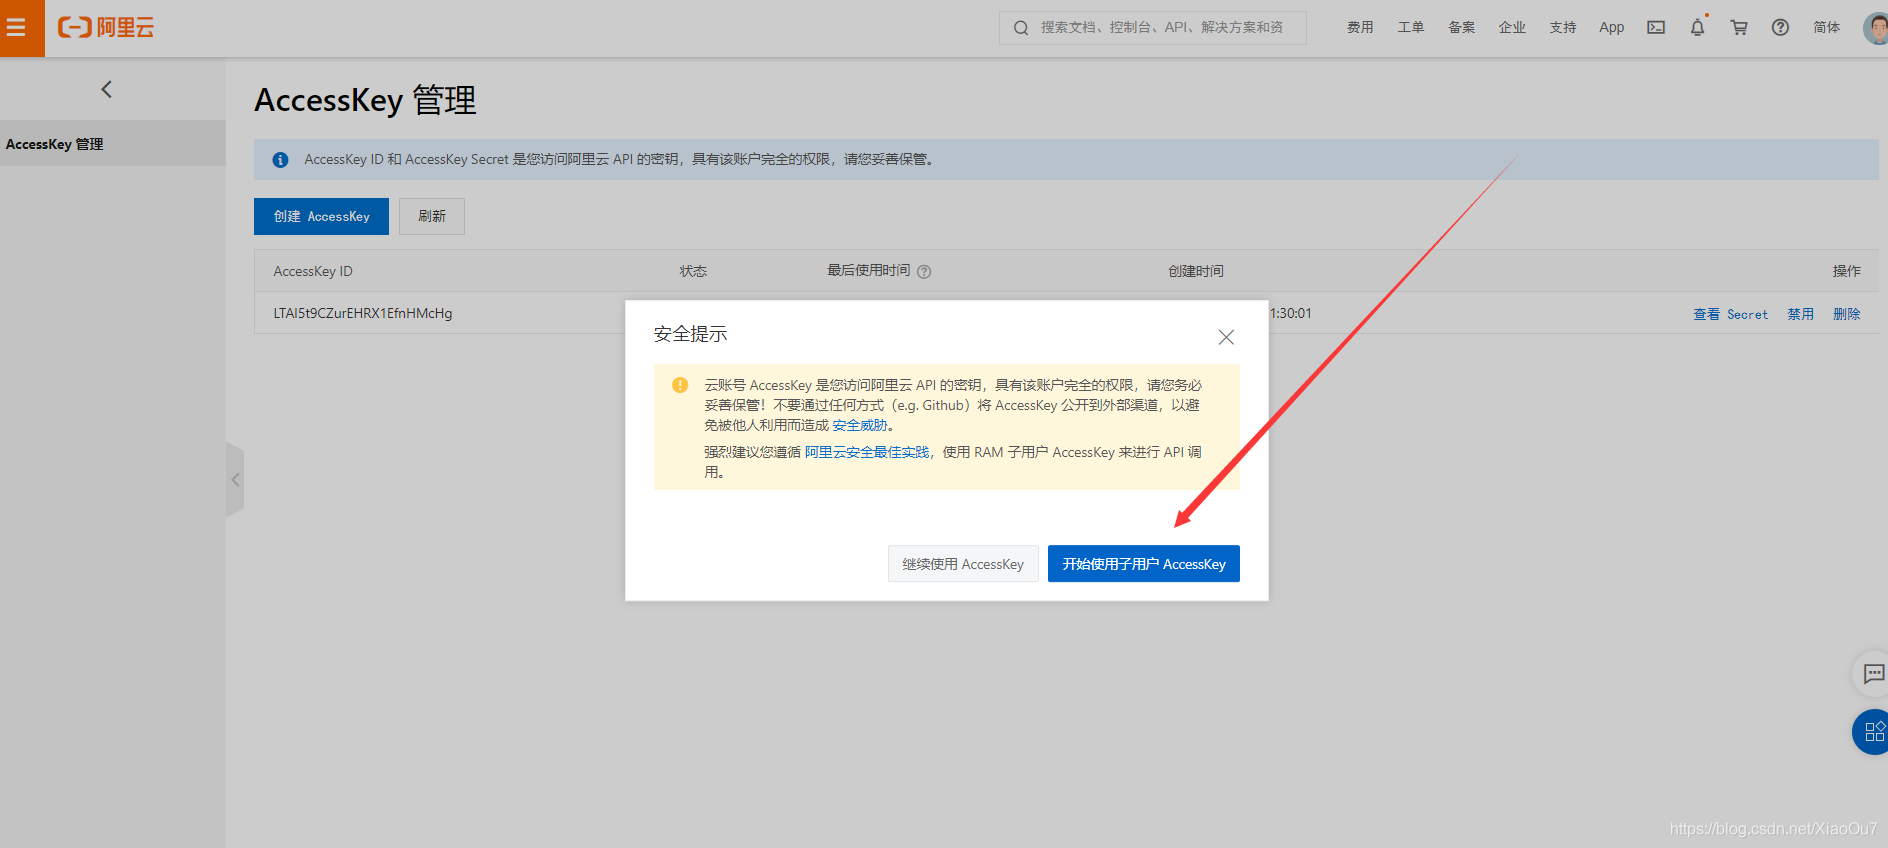Click the 刷新 button
This screenshot has height=848, width=1888.
[432, 216]
